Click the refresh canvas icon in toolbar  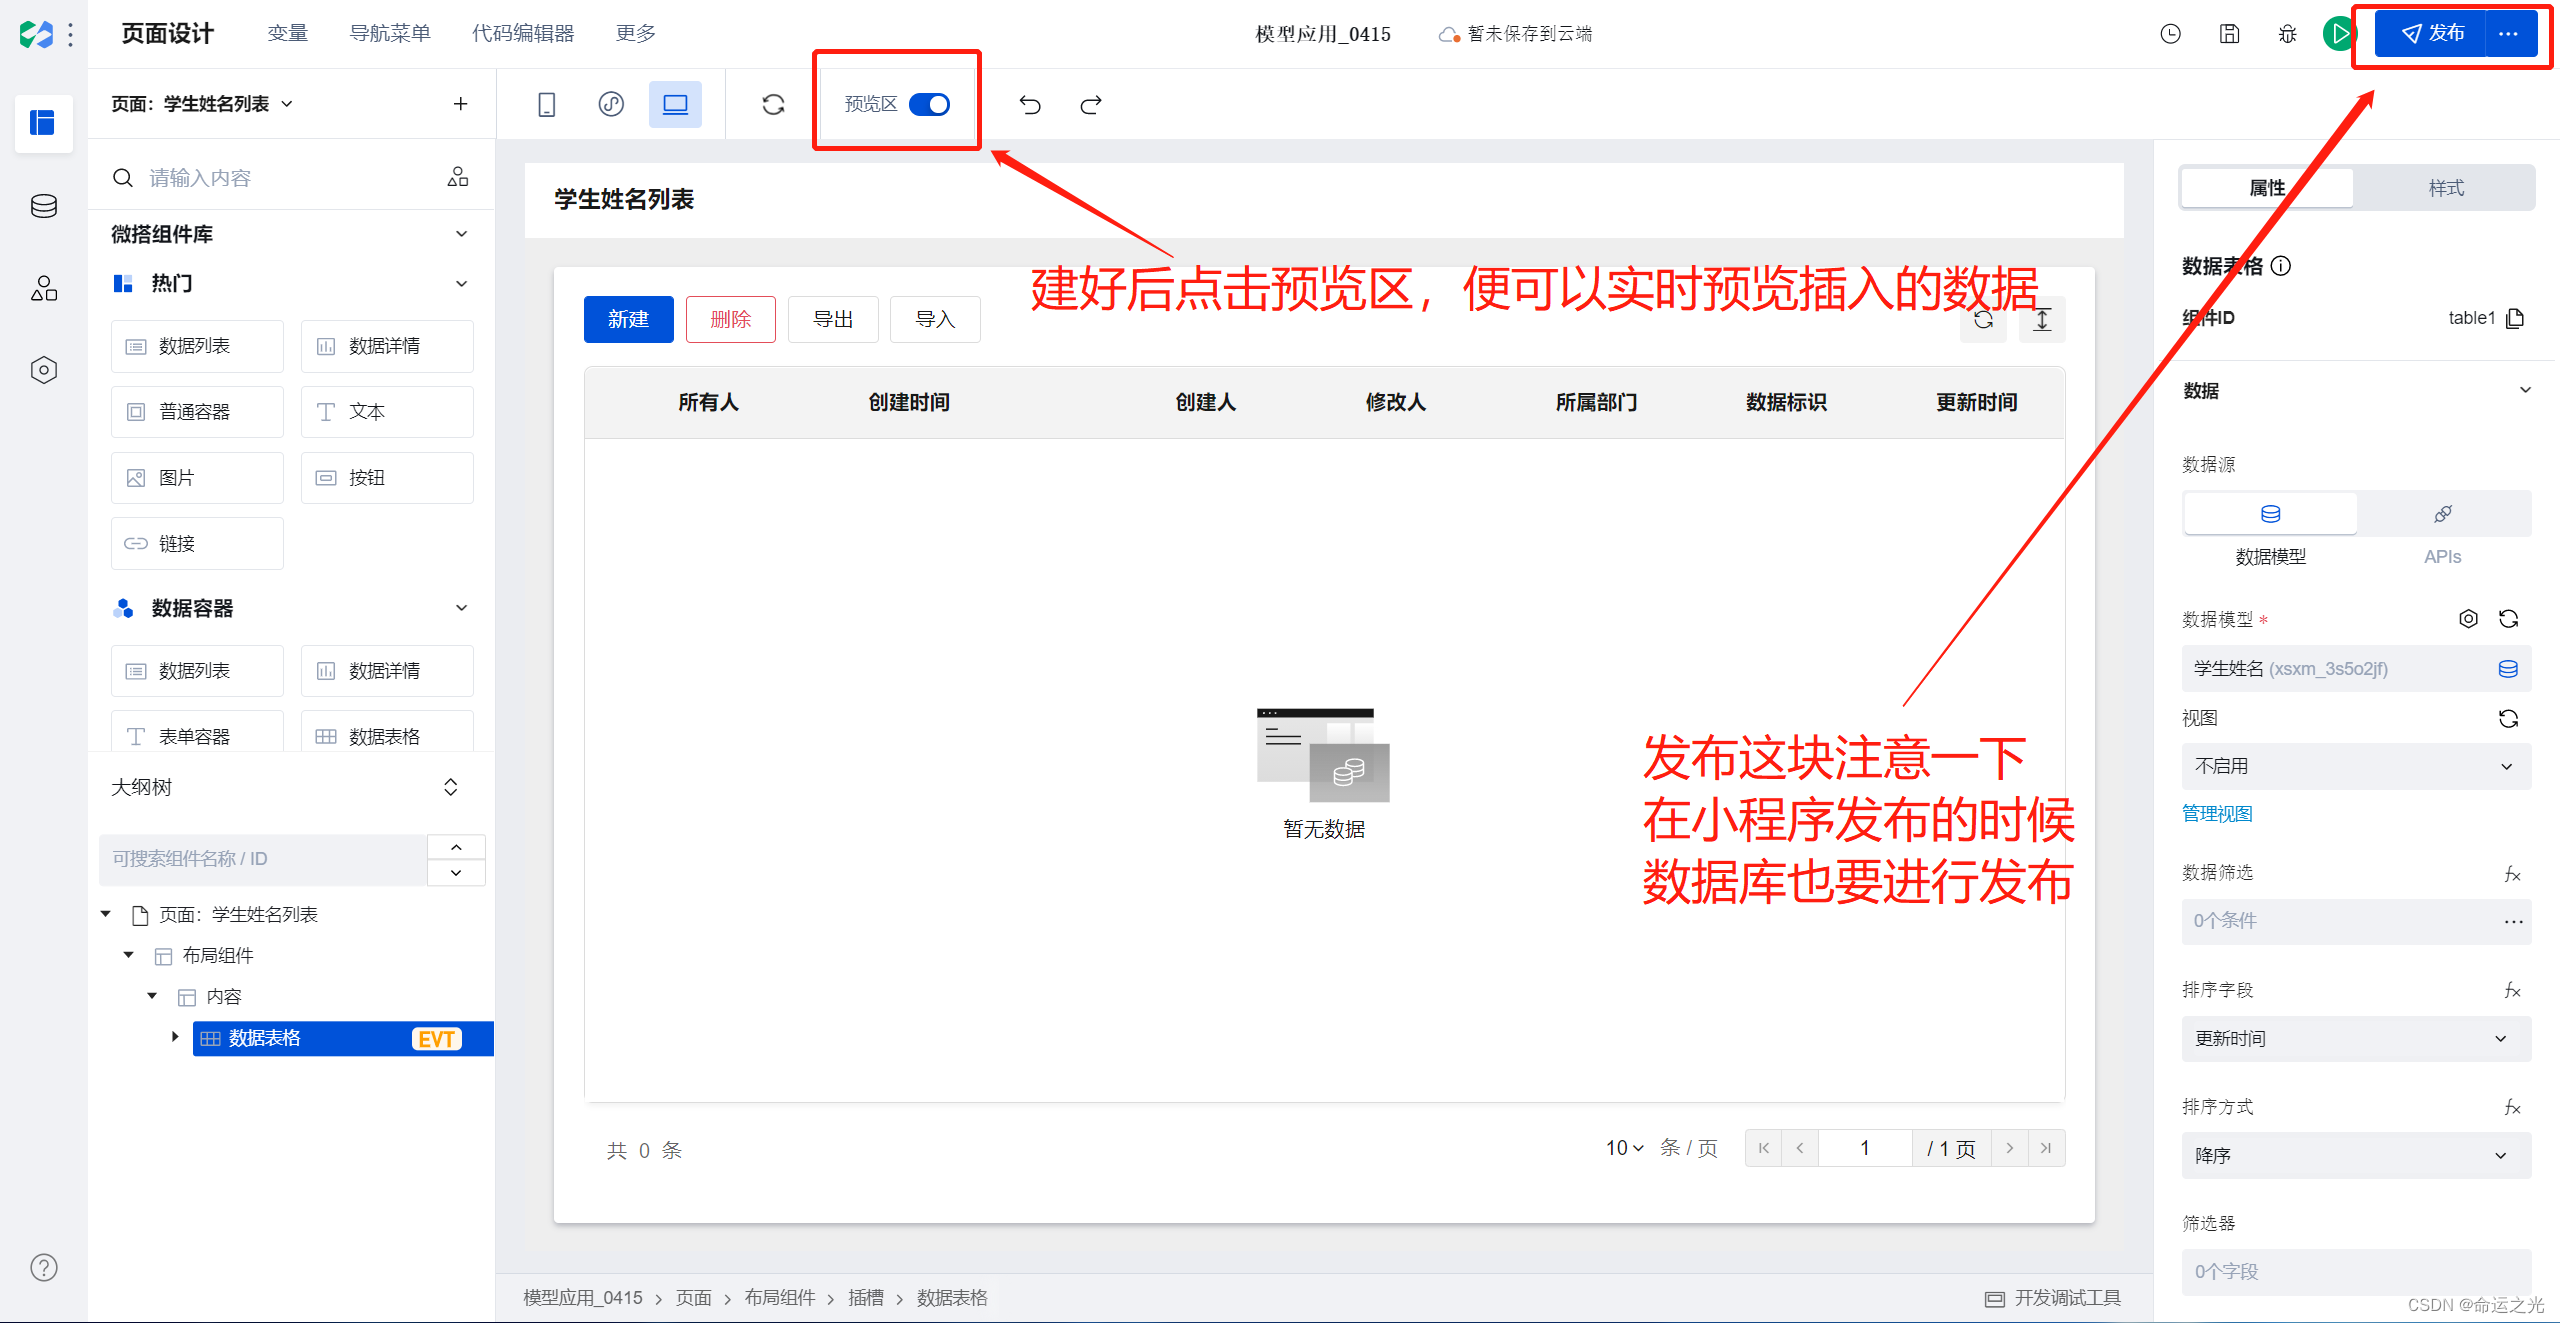coord(773,104)
